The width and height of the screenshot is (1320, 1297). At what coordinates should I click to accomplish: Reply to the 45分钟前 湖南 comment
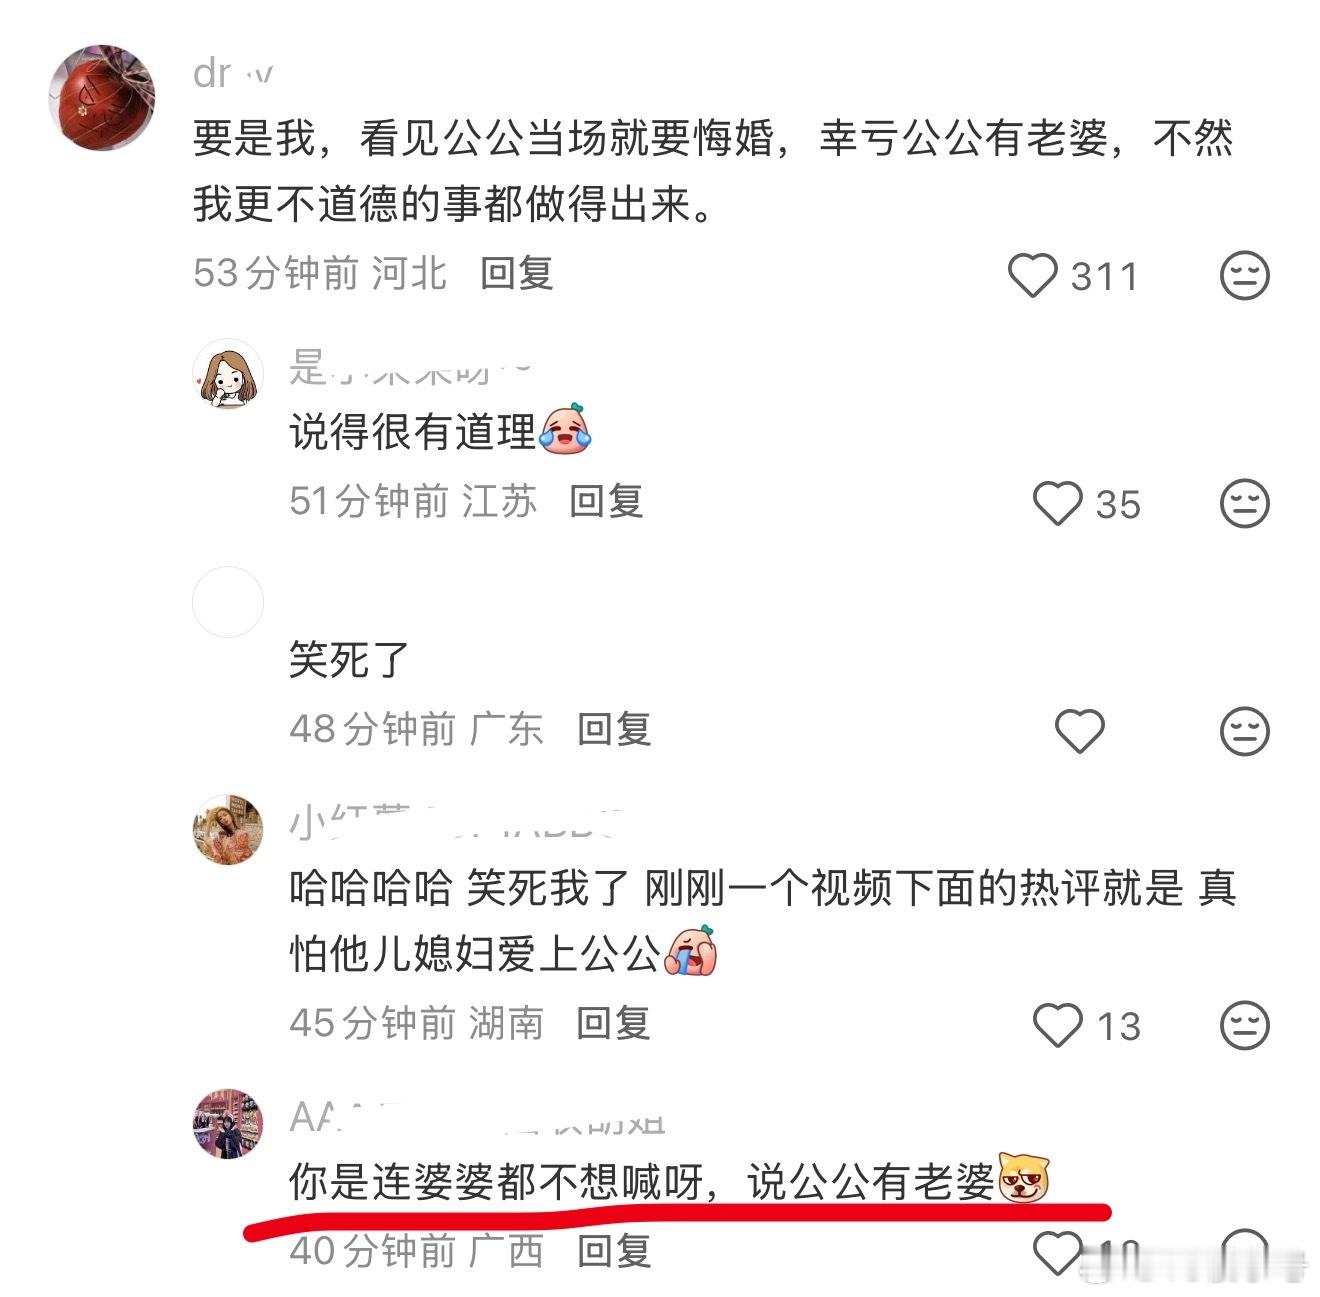614,1023
